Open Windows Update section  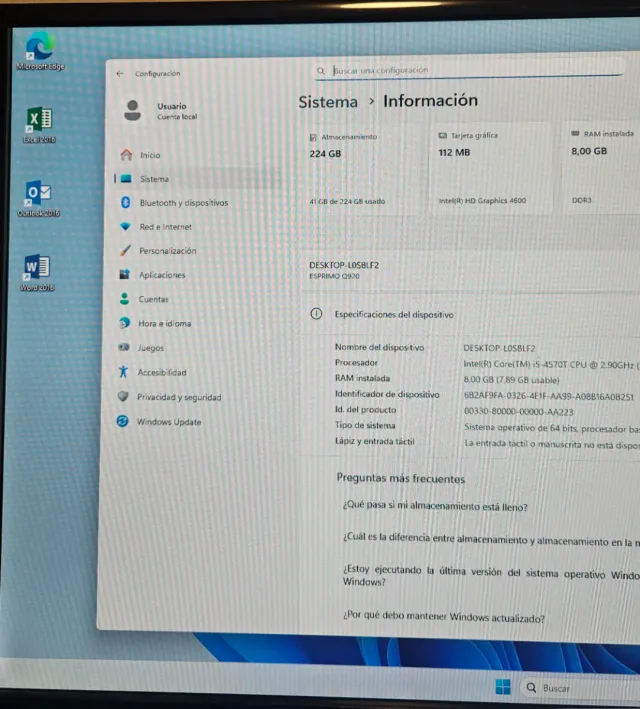tap(169, 422)
